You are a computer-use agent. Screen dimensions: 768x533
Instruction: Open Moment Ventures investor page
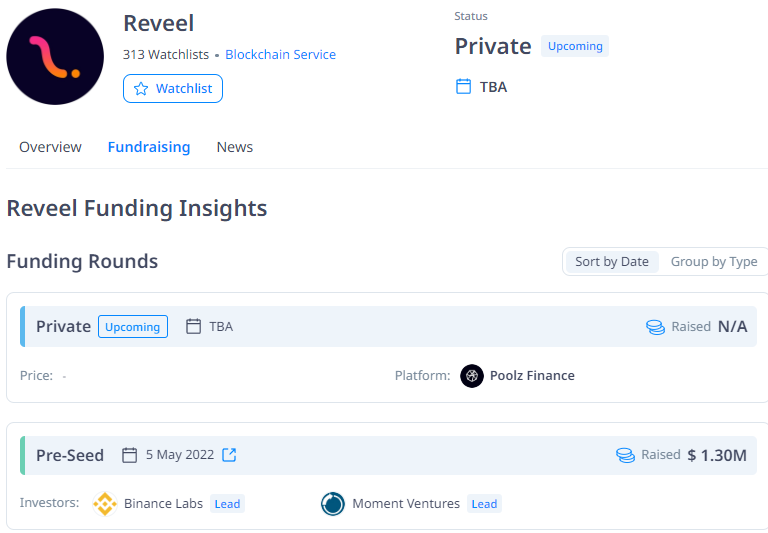tap(406, 504)
